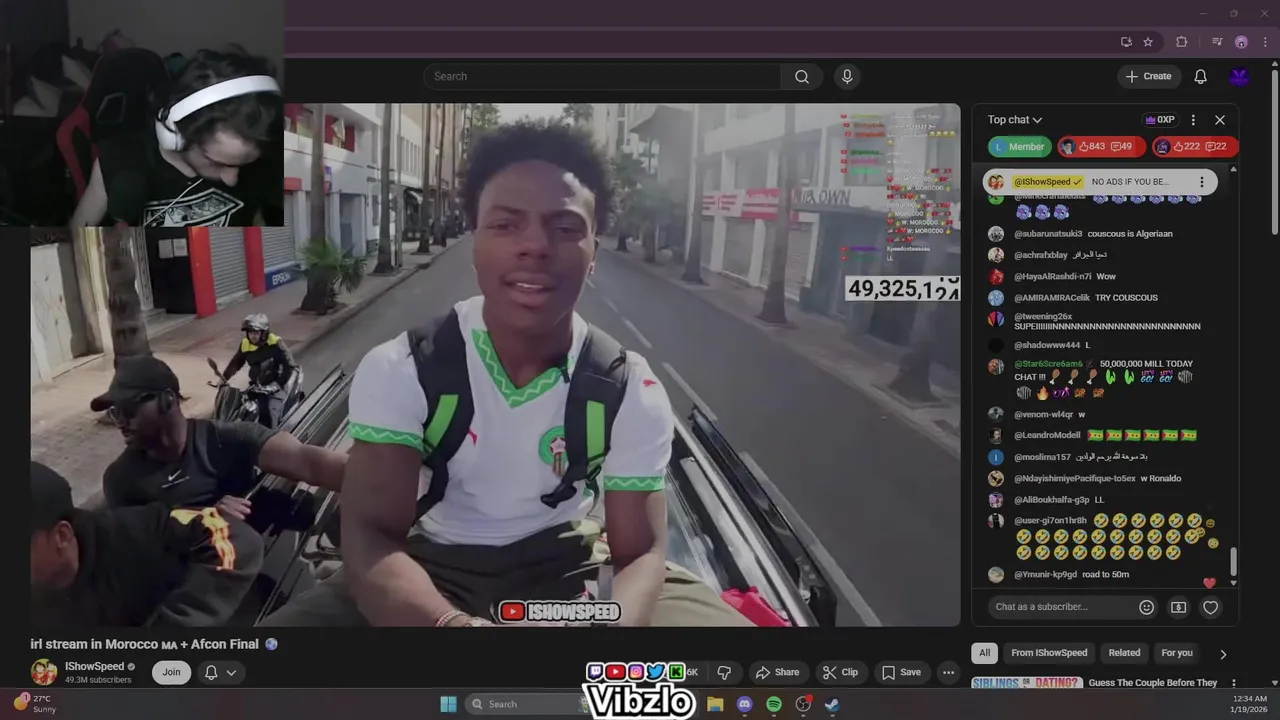Open Spotify from taskbar

(774, 704)
